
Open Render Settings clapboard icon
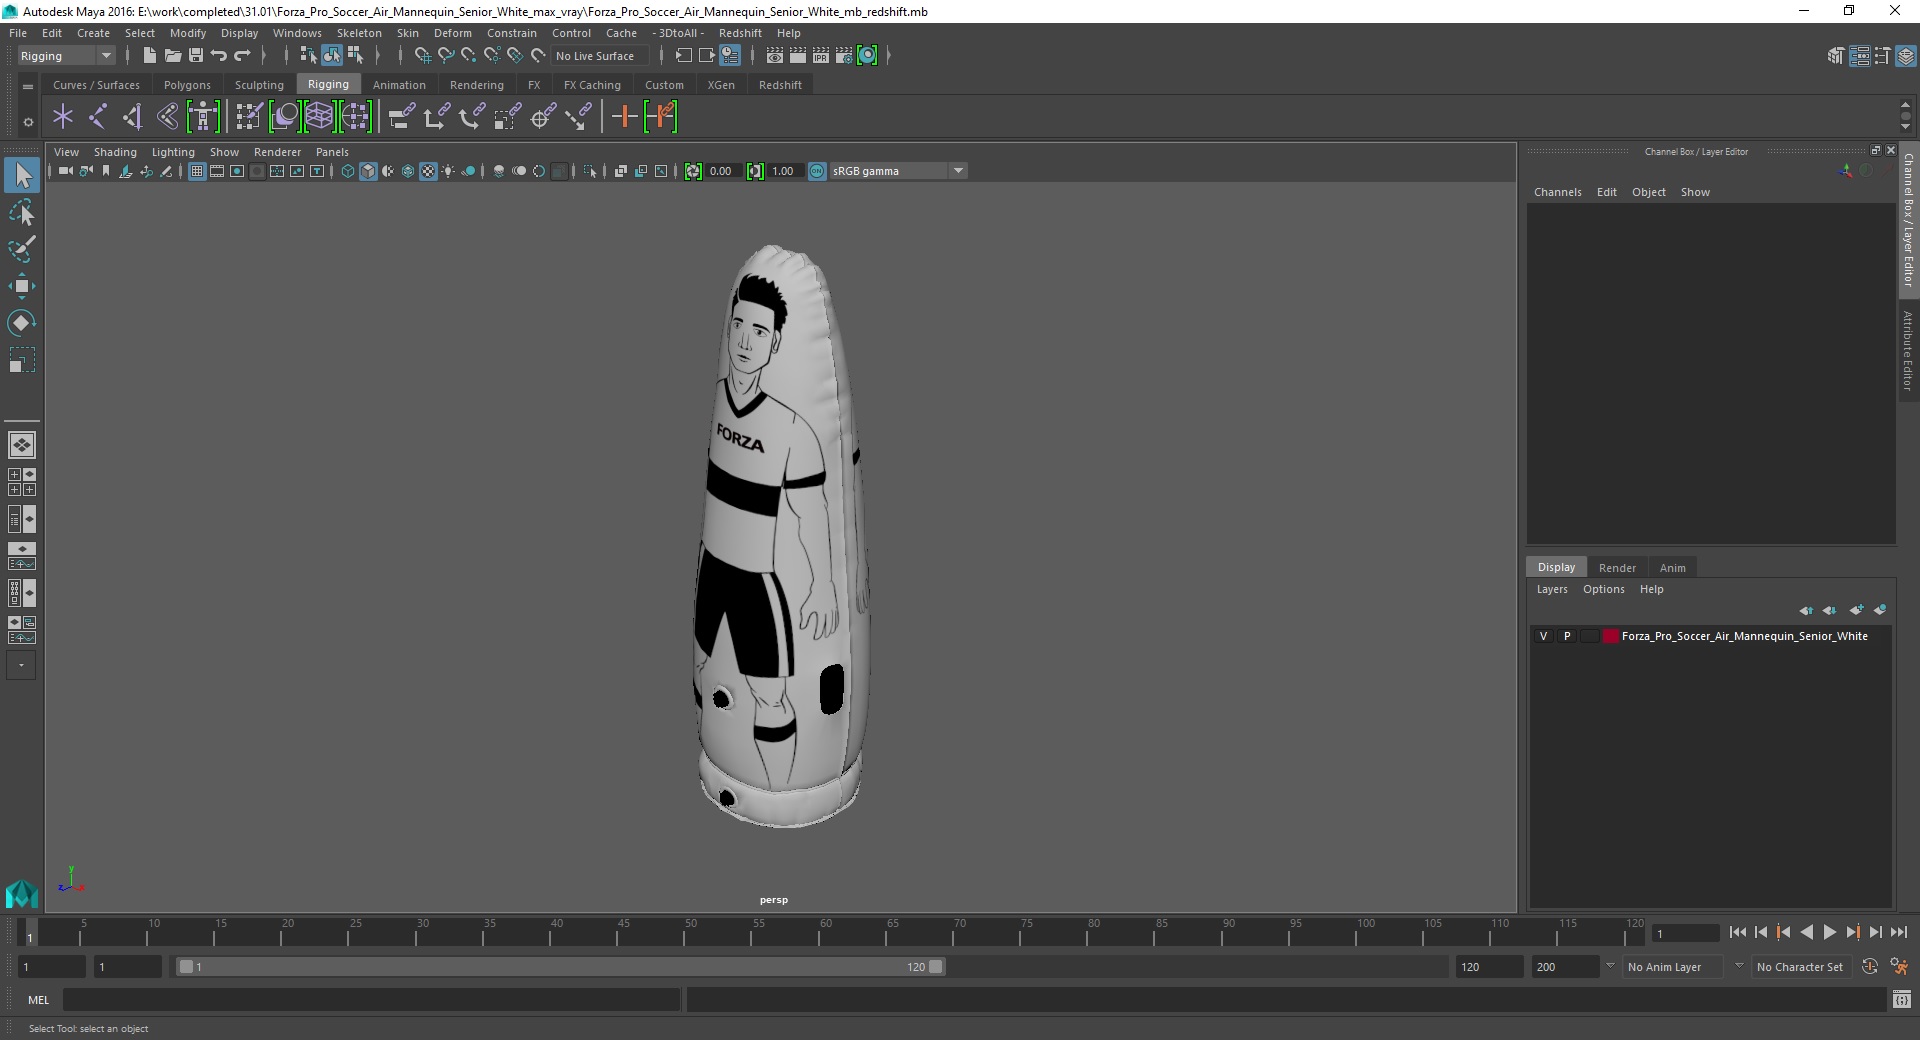pos(843,56)
